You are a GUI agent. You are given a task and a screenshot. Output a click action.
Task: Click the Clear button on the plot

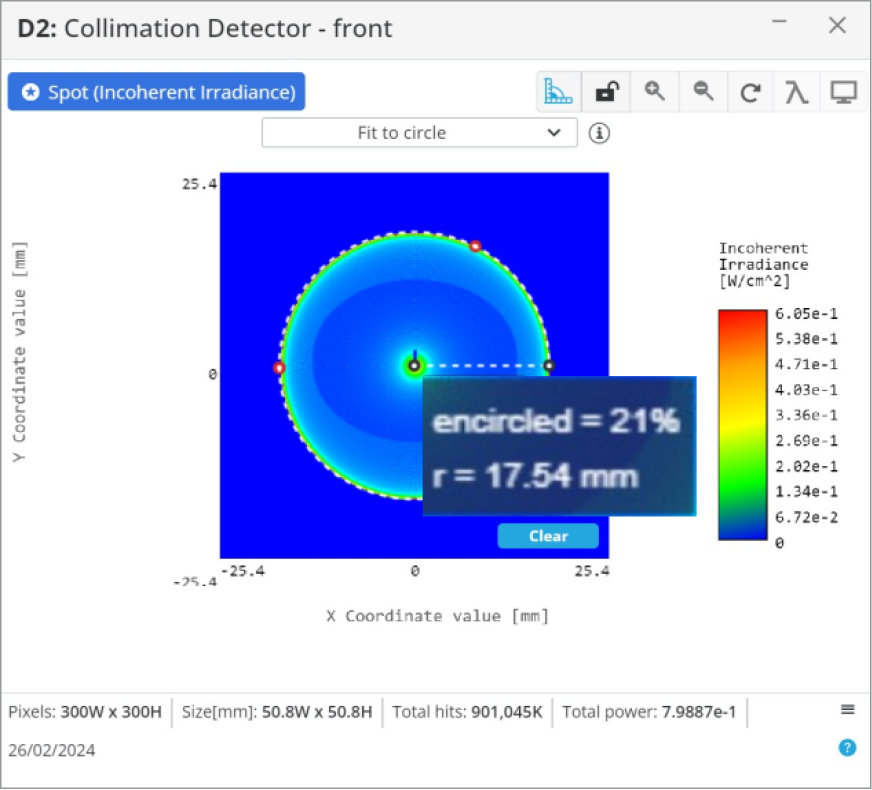pos(548,536)
